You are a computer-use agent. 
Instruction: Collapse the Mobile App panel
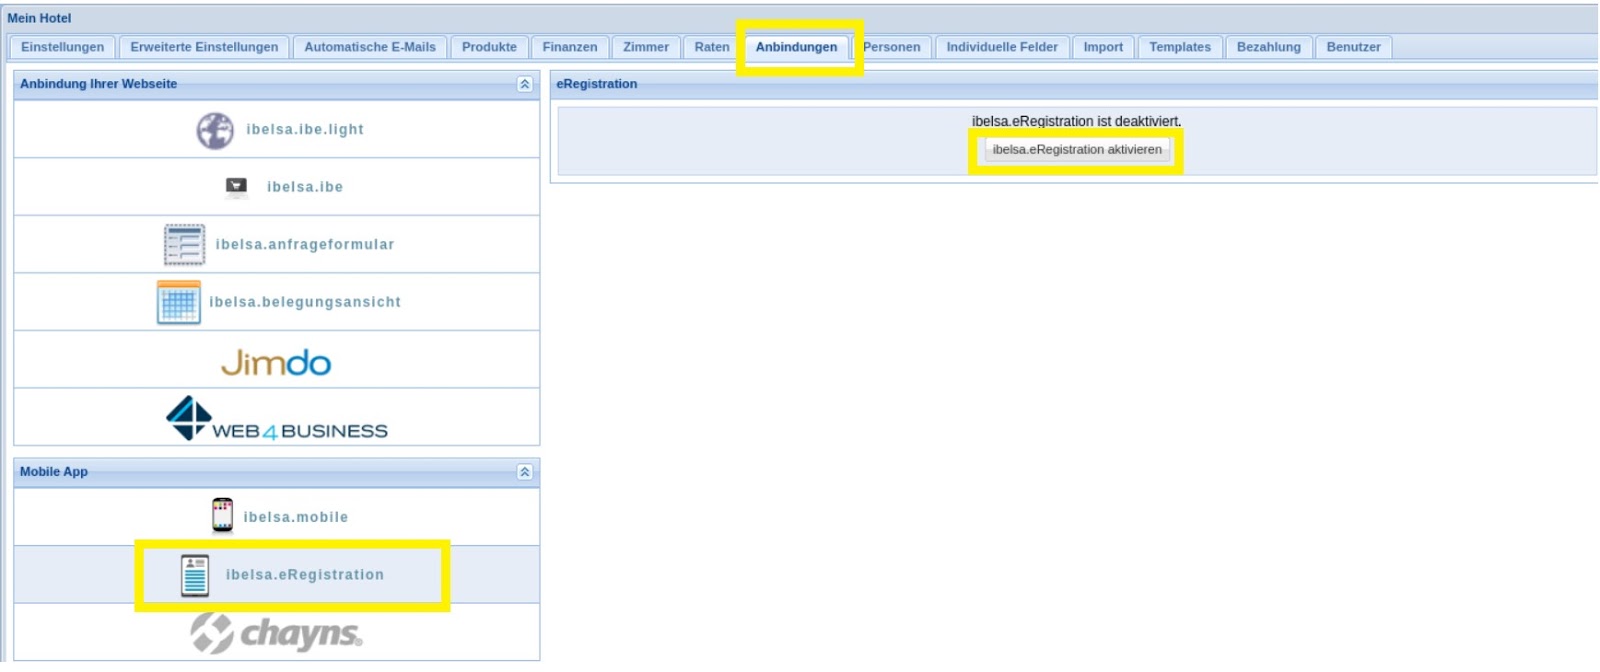coord(524,472)
